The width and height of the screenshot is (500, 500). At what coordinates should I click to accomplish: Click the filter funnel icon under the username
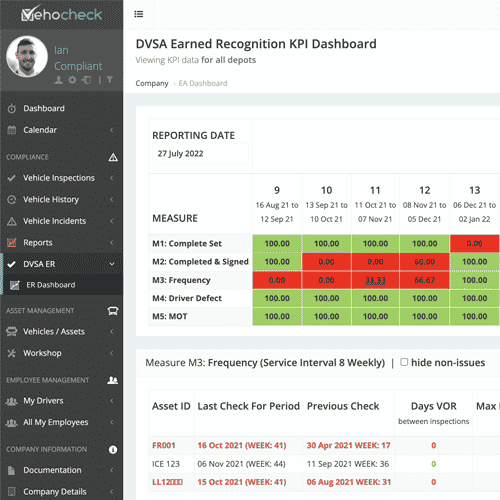(110, 80)
